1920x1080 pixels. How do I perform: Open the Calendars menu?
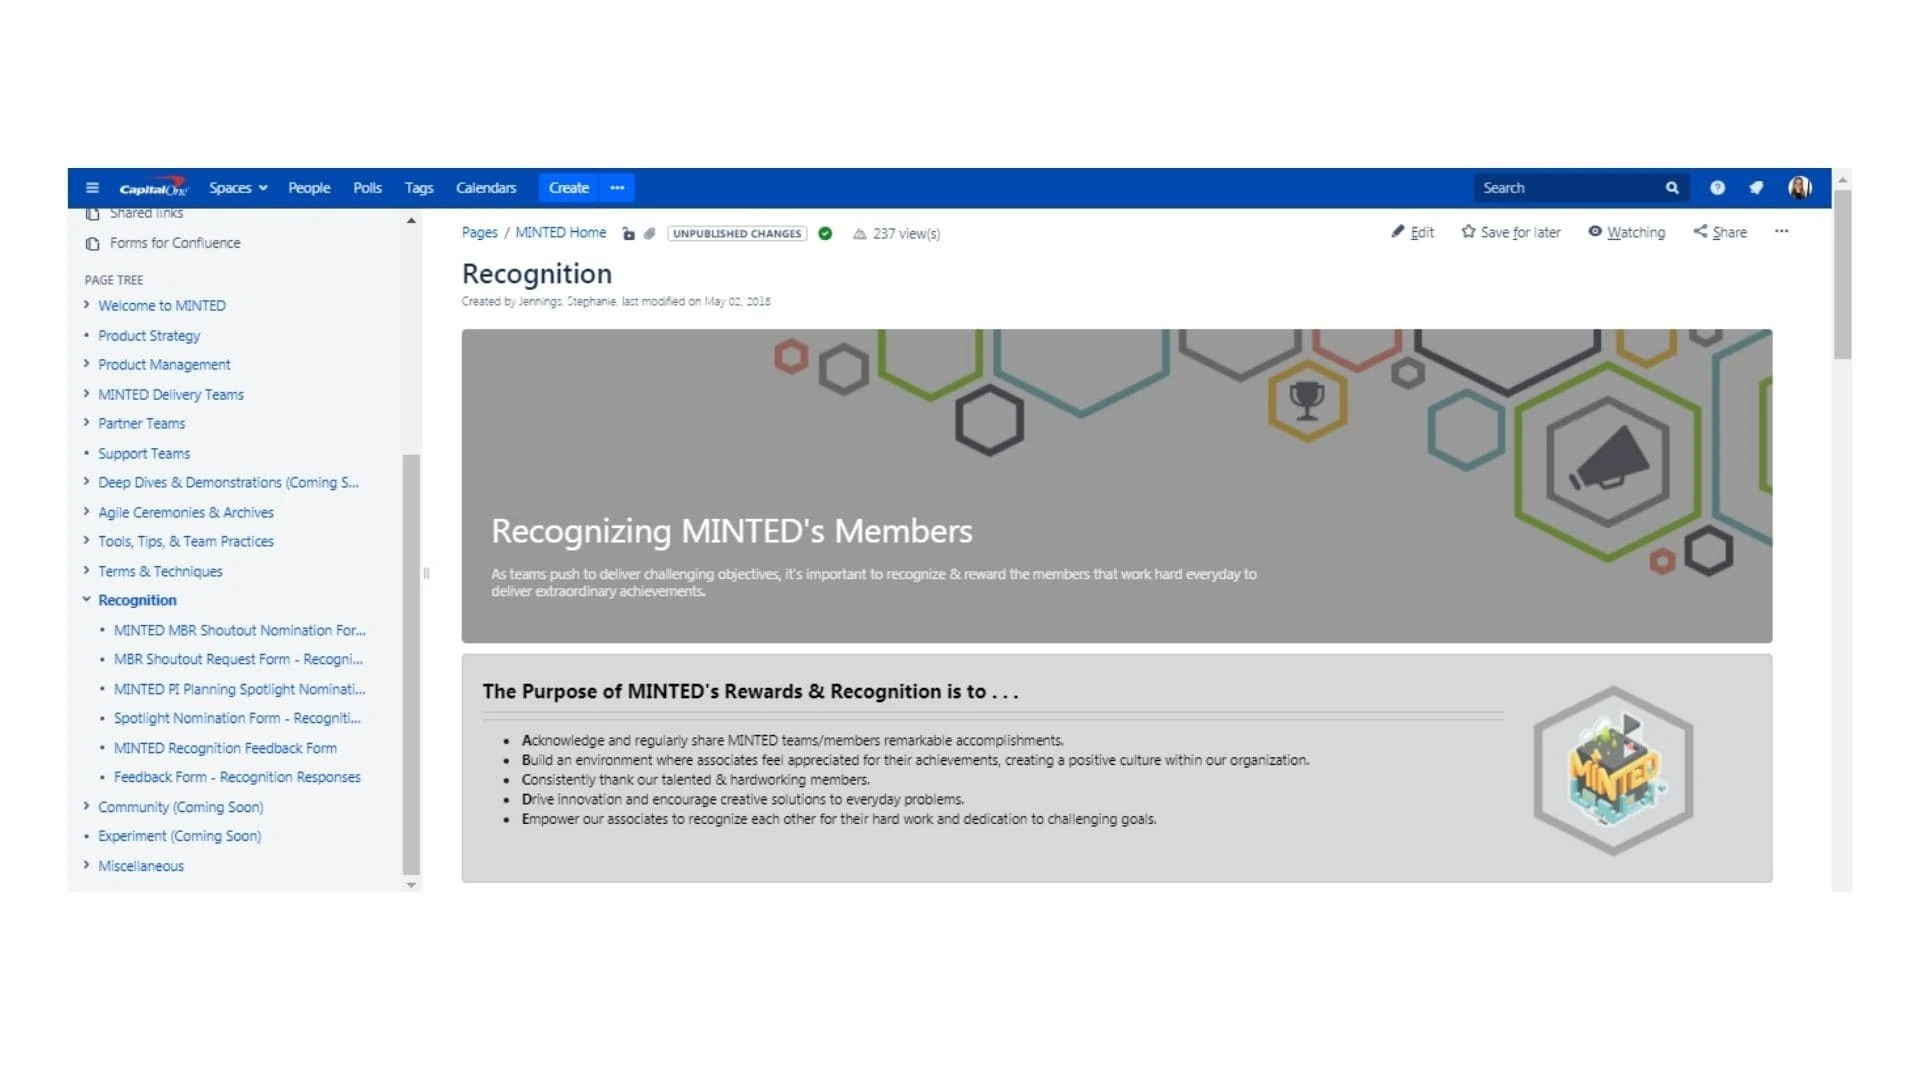pyautogui.click(x=486, y=188)
